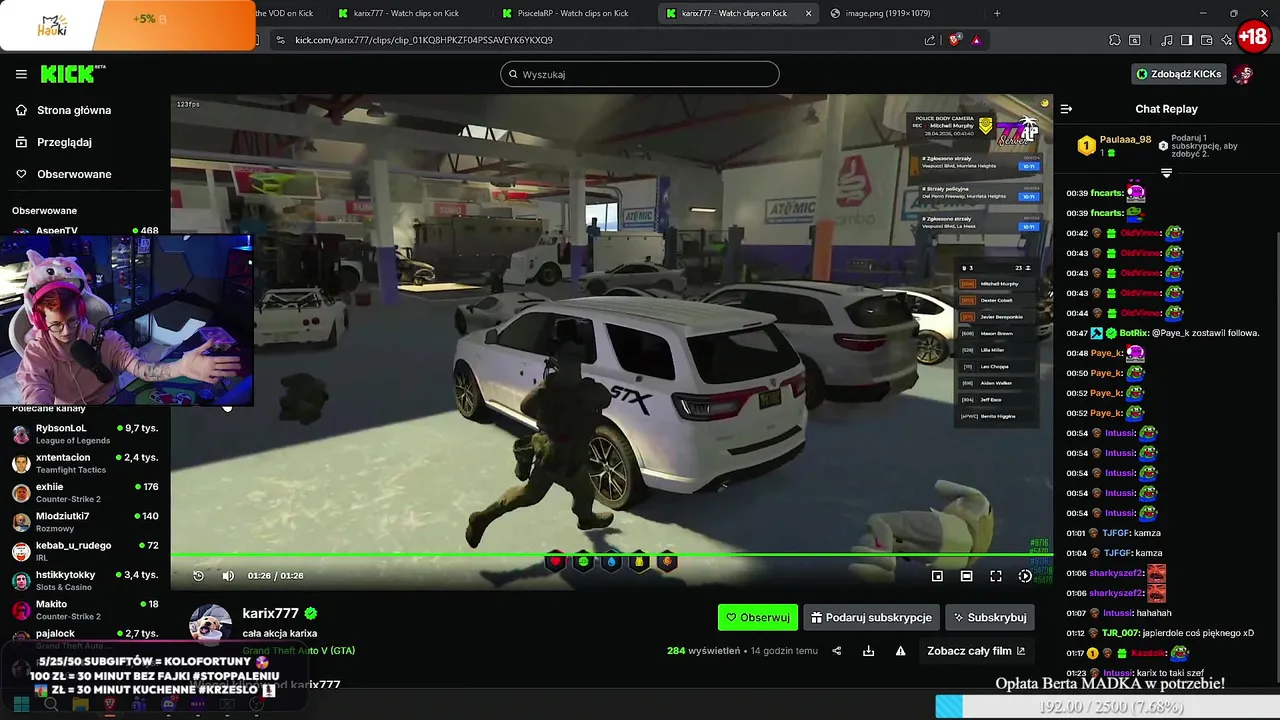Image resolution: width=1280 pixels, height=720 pixels.
Task: Toggle the browser sidebar panel icon
Action: 1186,40
